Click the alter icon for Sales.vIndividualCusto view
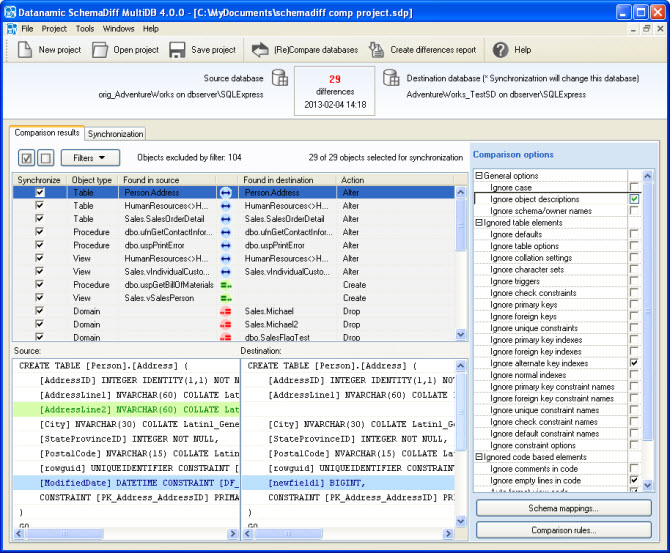 tap(226, 272)
